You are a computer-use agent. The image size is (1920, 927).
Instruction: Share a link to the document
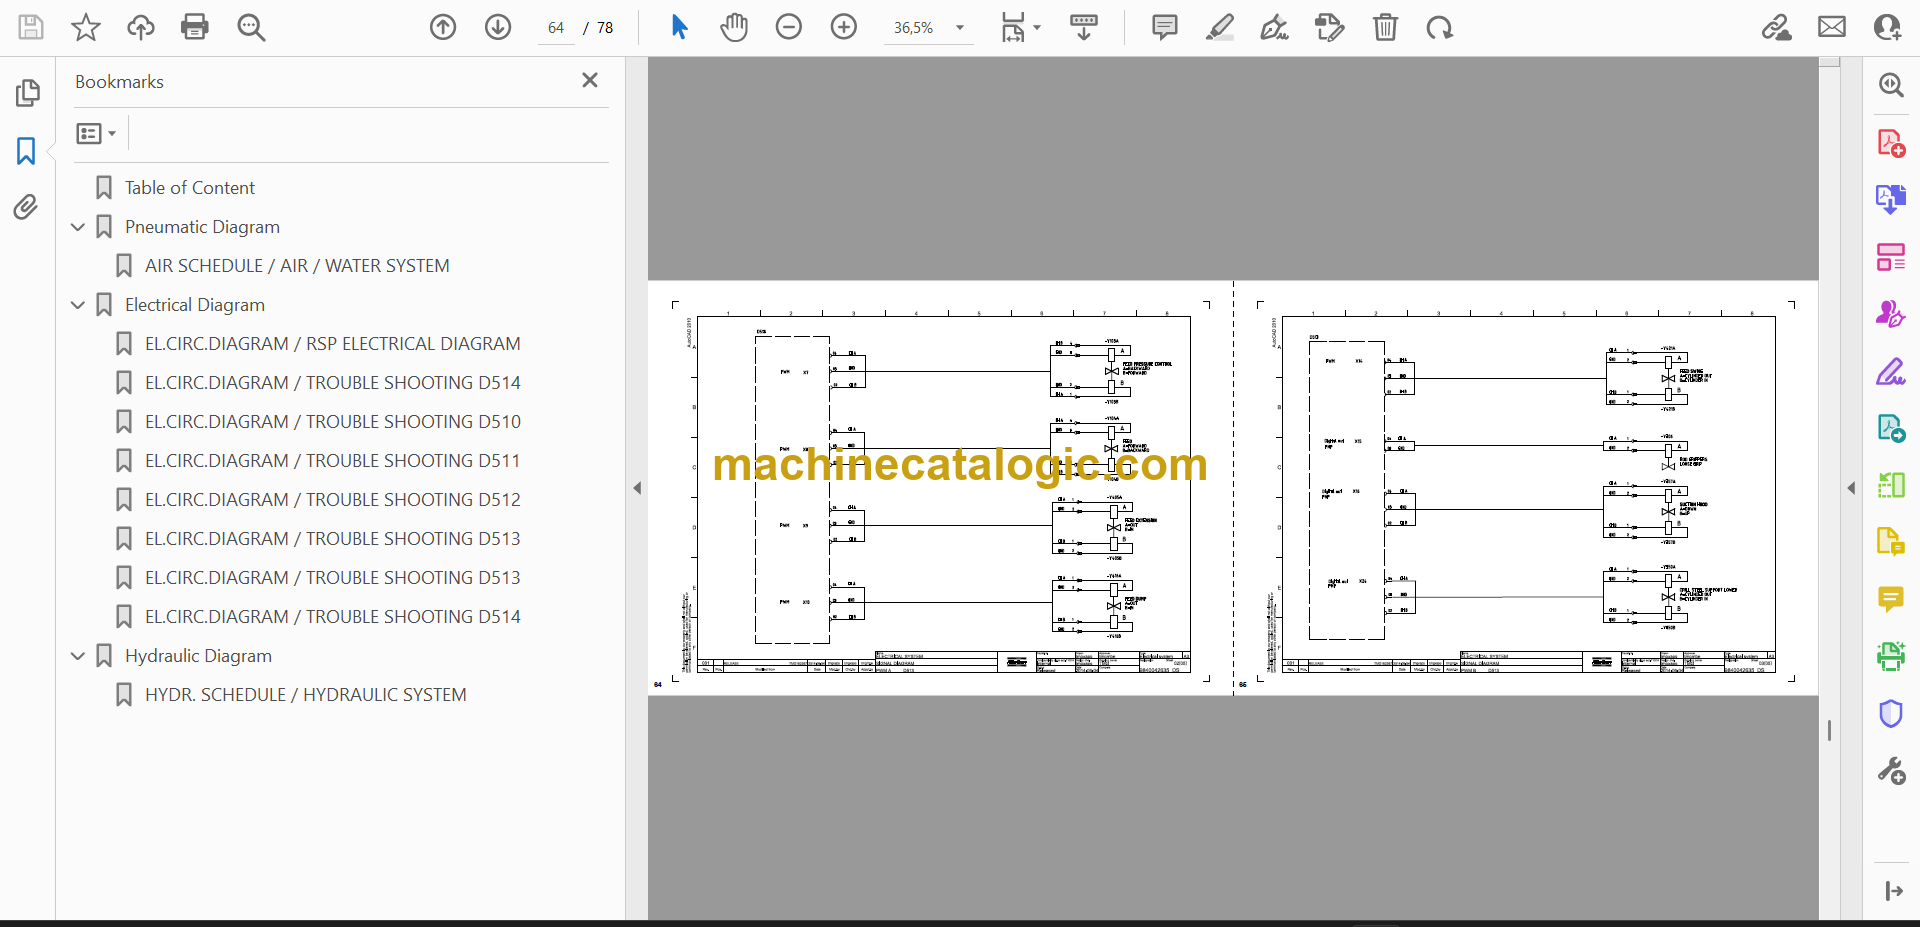(1777, 27)
